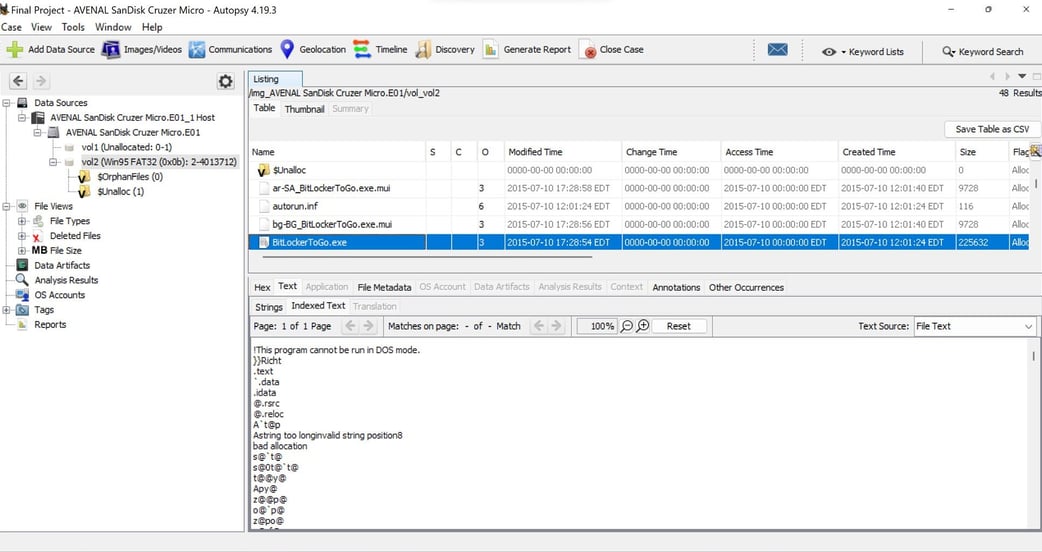The width and height of the screenshot is (1042, 552).
Task: Switch to the Thumbnail tab
Action: (x=304, y=109)
